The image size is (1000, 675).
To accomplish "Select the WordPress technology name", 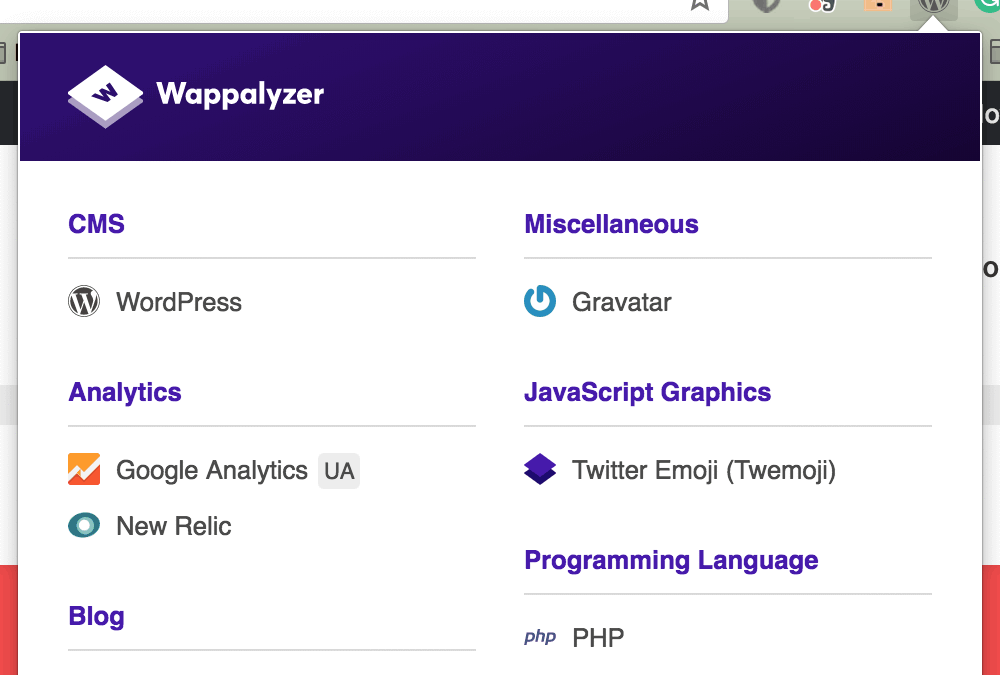I will tap(179, 302).
